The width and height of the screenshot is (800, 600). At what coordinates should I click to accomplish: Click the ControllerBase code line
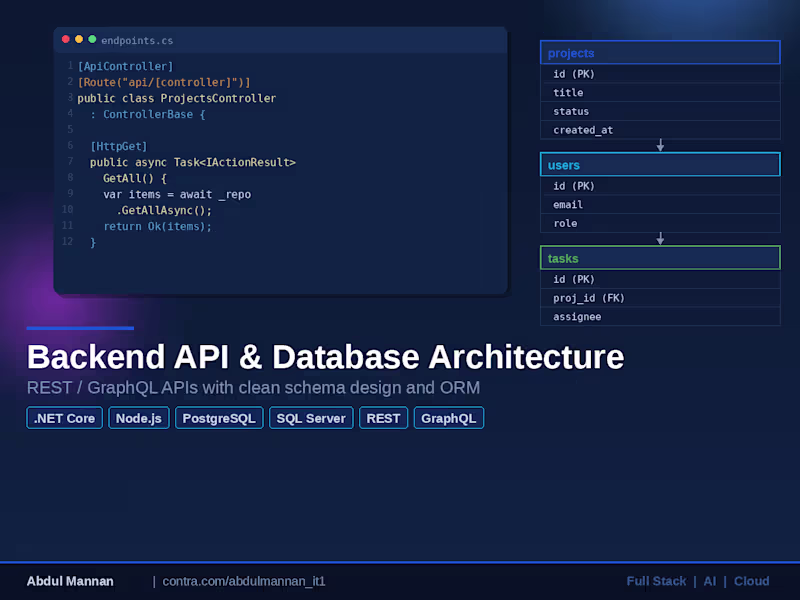click(148, 114)
